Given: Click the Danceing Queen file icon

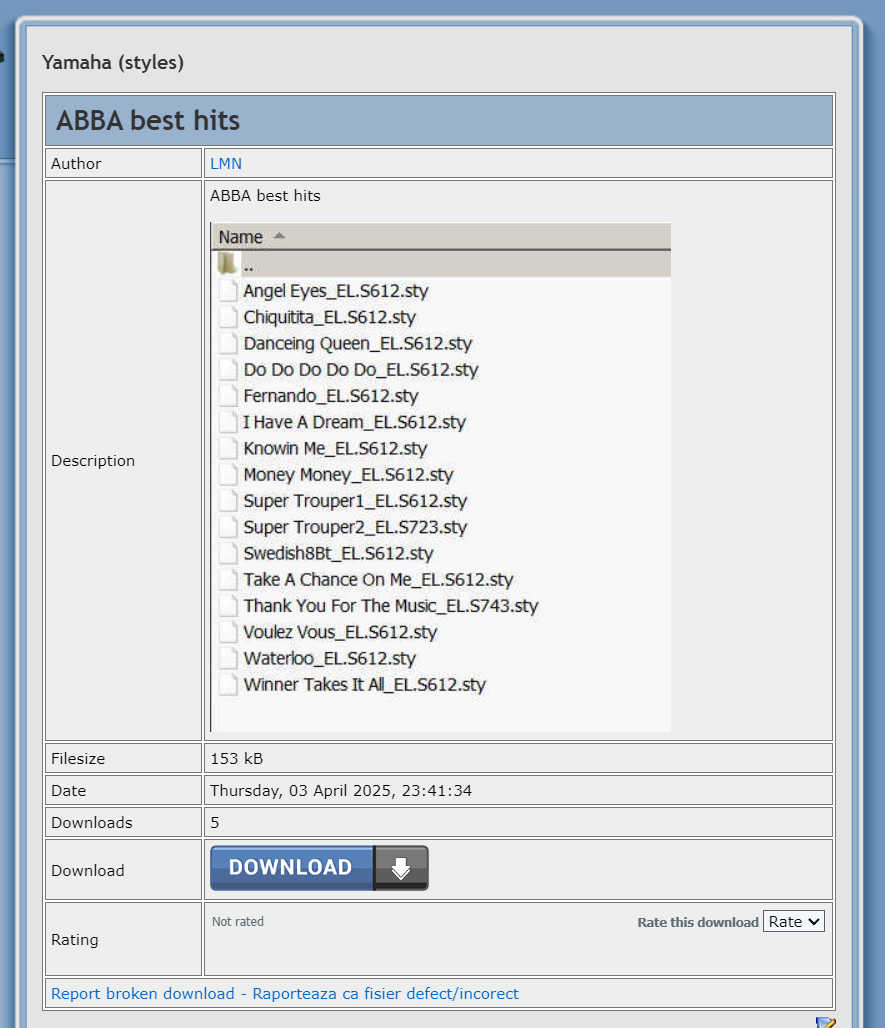Looking at the screenshot, I should pyautogui.click(x=228, y=343).
